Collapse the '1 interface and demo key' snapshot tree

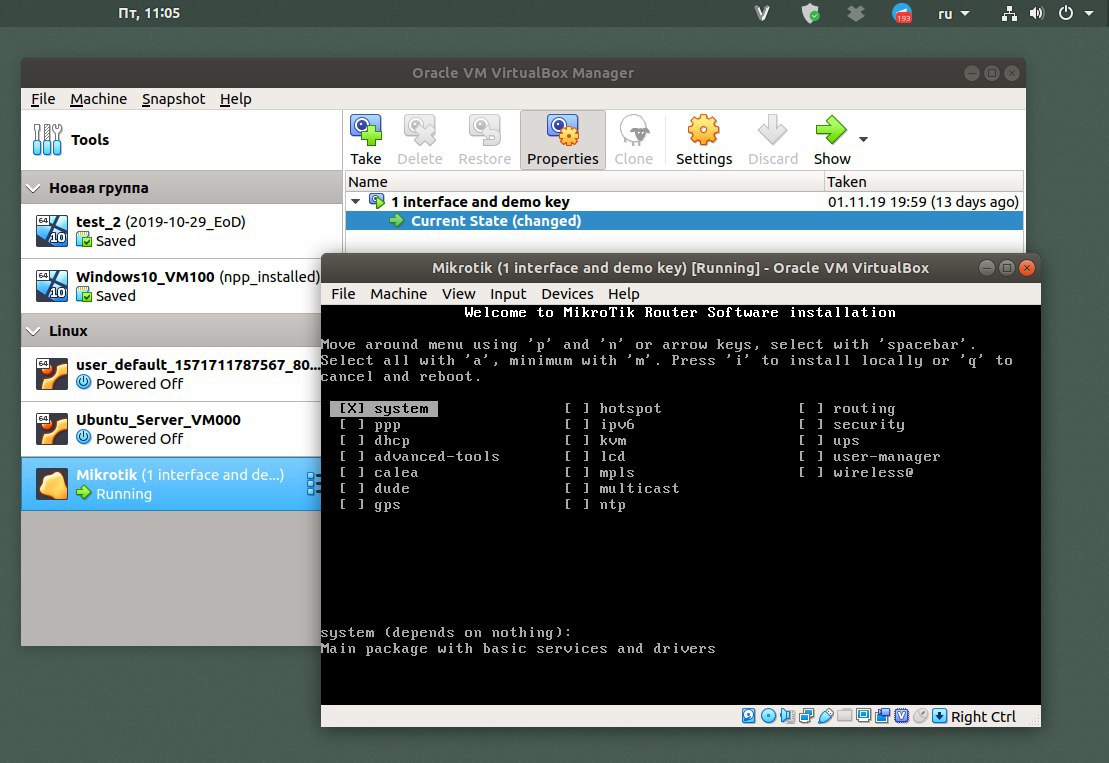pos(356,202)
